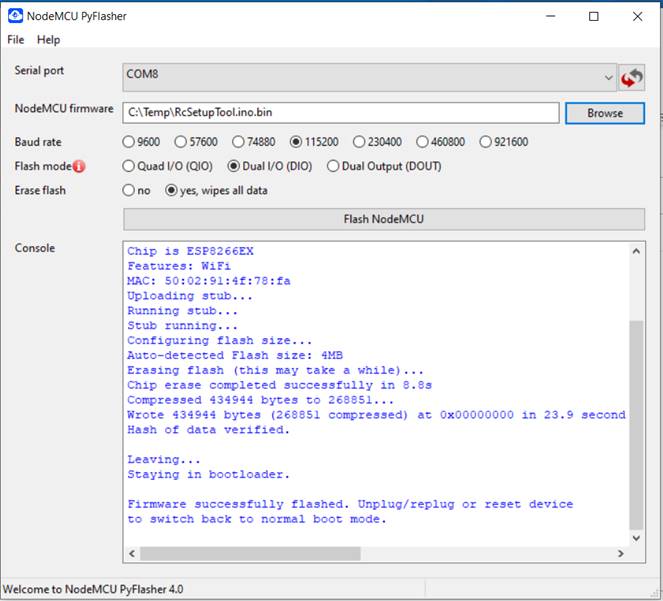Choose Quad I/O (QIO) flash mode
This screenshot has height=601, width=663.
[x=167, y=166]
